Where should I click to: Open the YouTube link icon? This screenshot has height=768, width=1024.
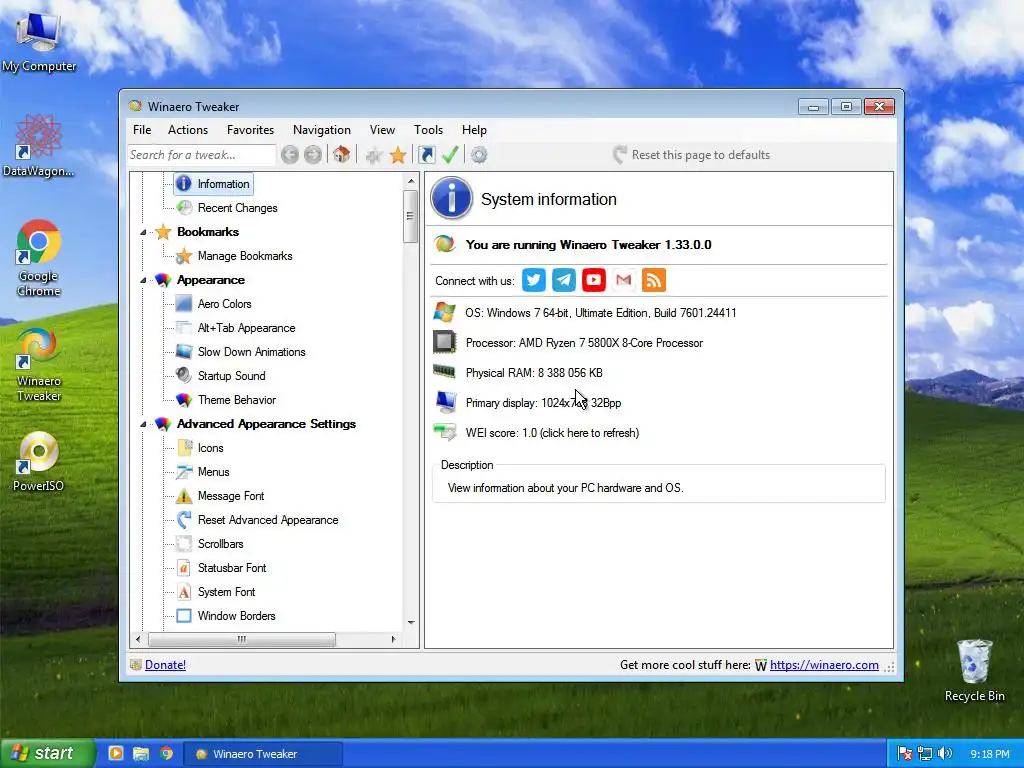pyautogui.click(x=594, y=280)
